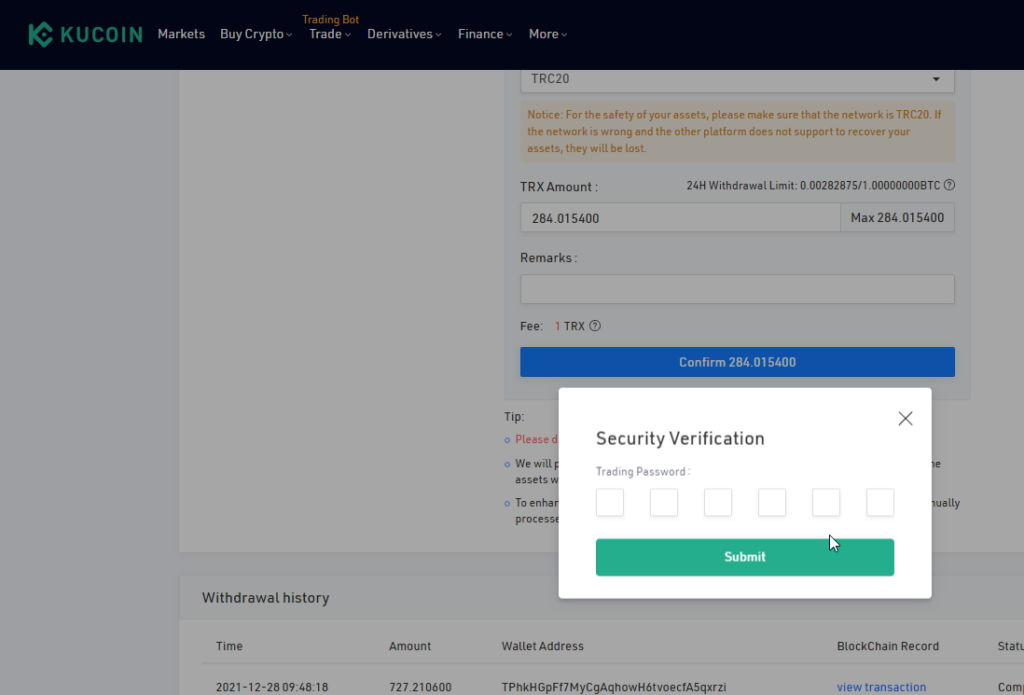
Task: Open the Finance menu
Action: pos(485,34)
